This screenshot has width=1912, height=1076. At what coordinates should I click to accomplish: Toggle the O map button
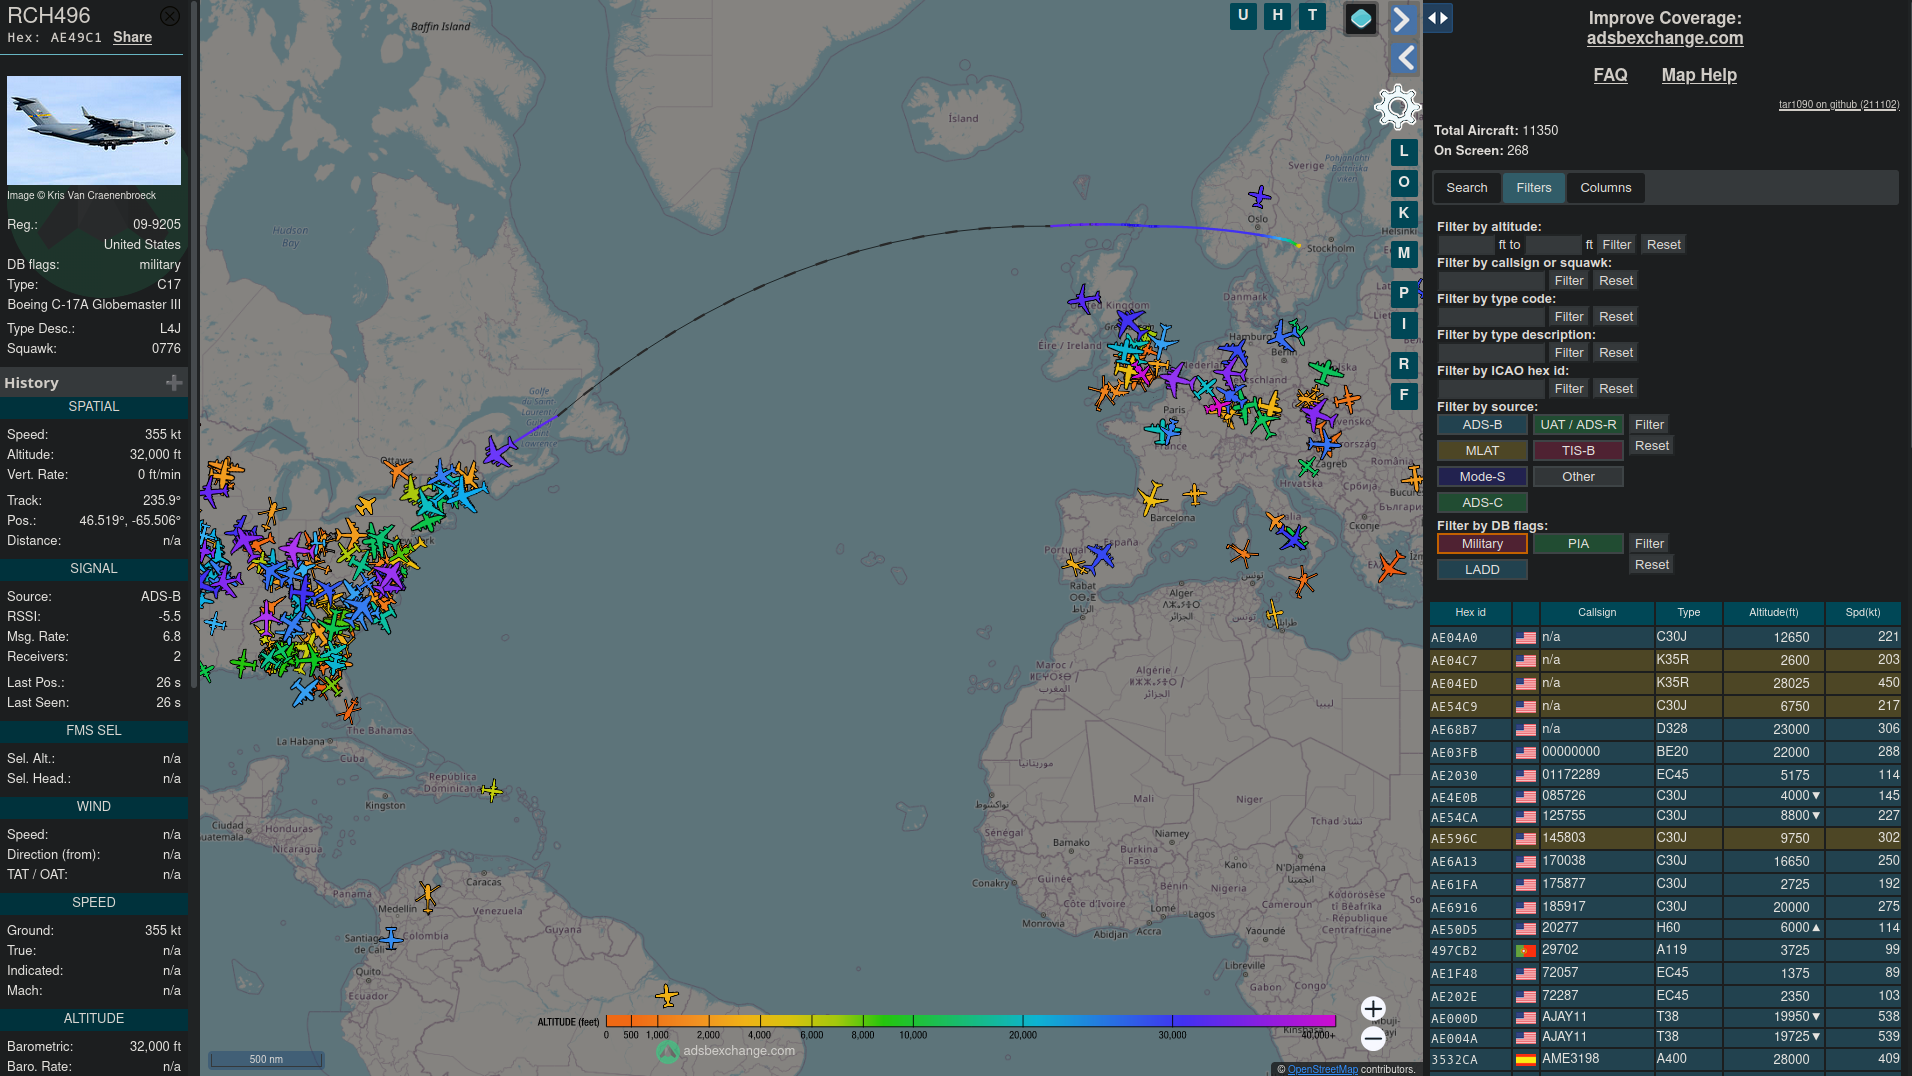[x=1404, y=183]
